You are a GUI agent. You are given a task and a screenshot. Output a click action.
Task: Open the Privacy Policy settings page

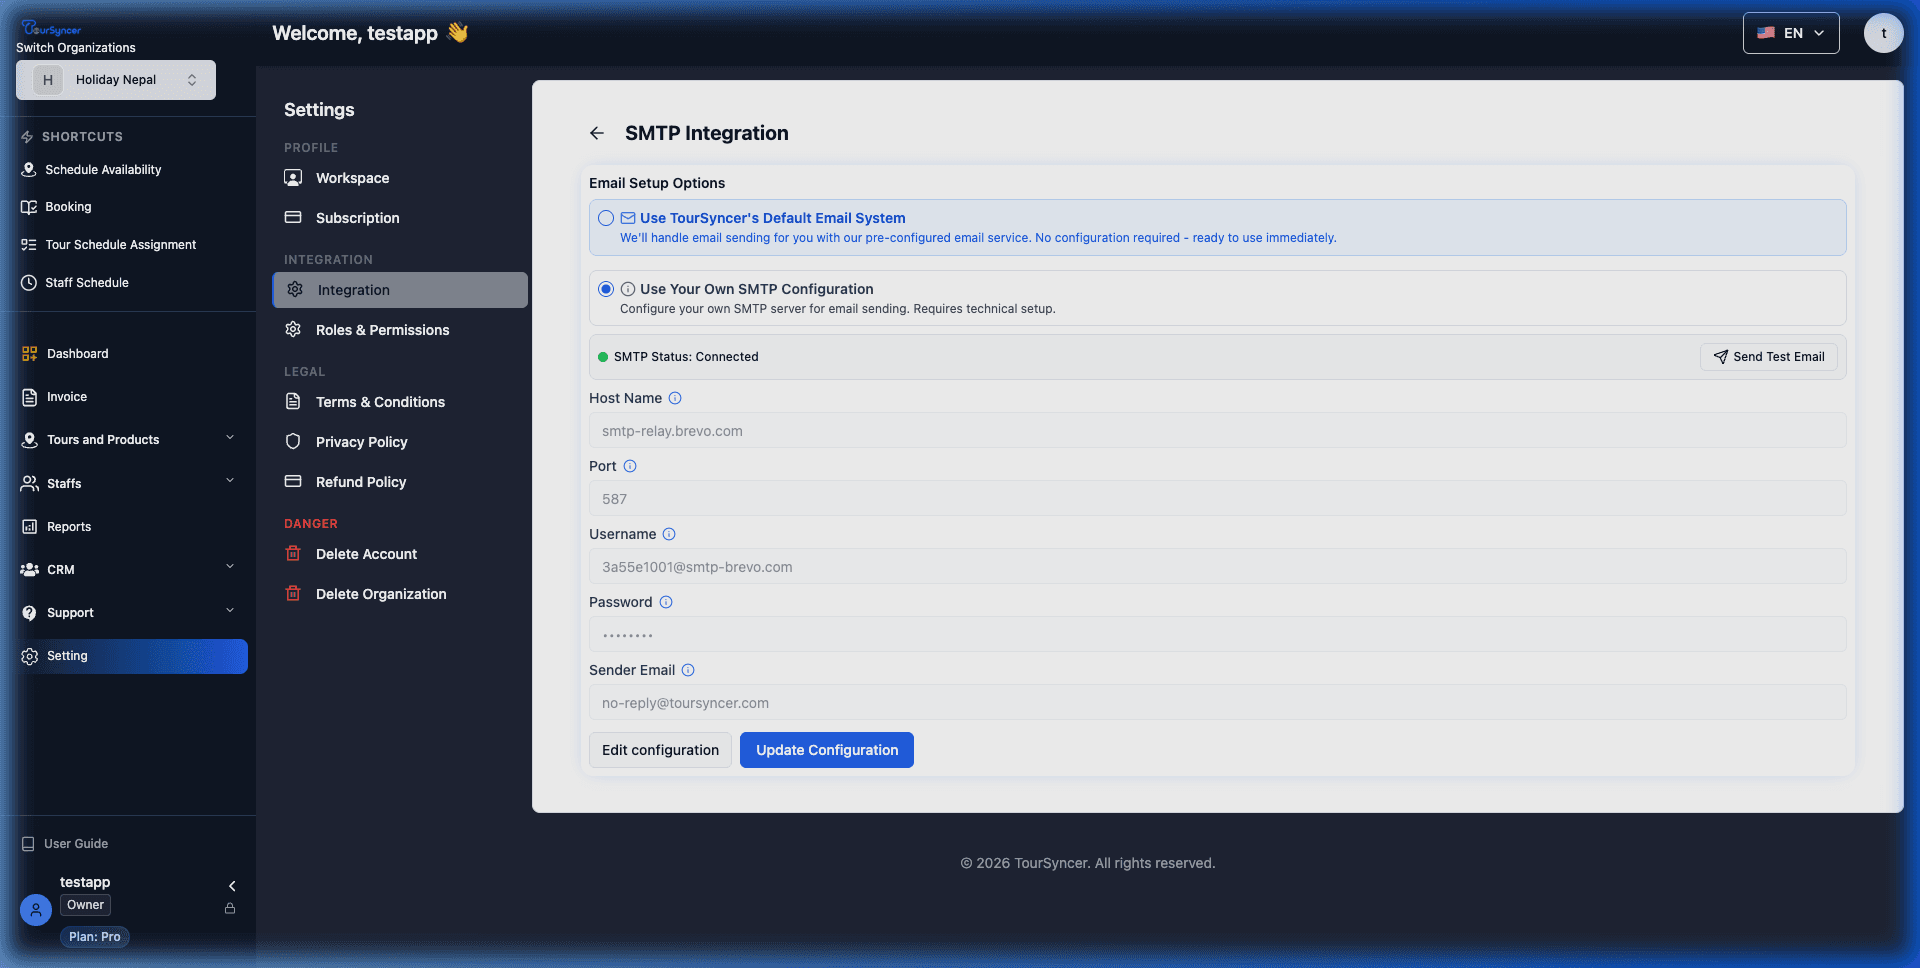[x=360, y=441]
